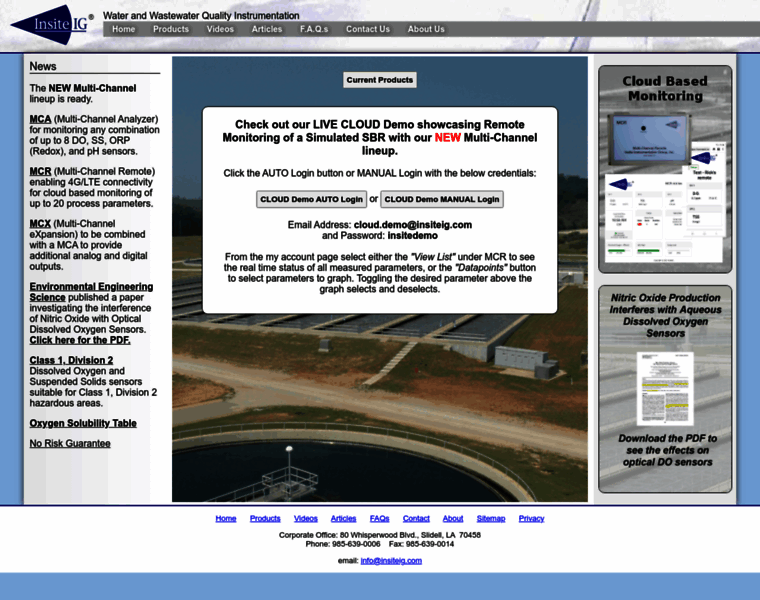Go to Videos in the top navigation bar
Screen dimensions: 760x600
[x=220, y=29]
